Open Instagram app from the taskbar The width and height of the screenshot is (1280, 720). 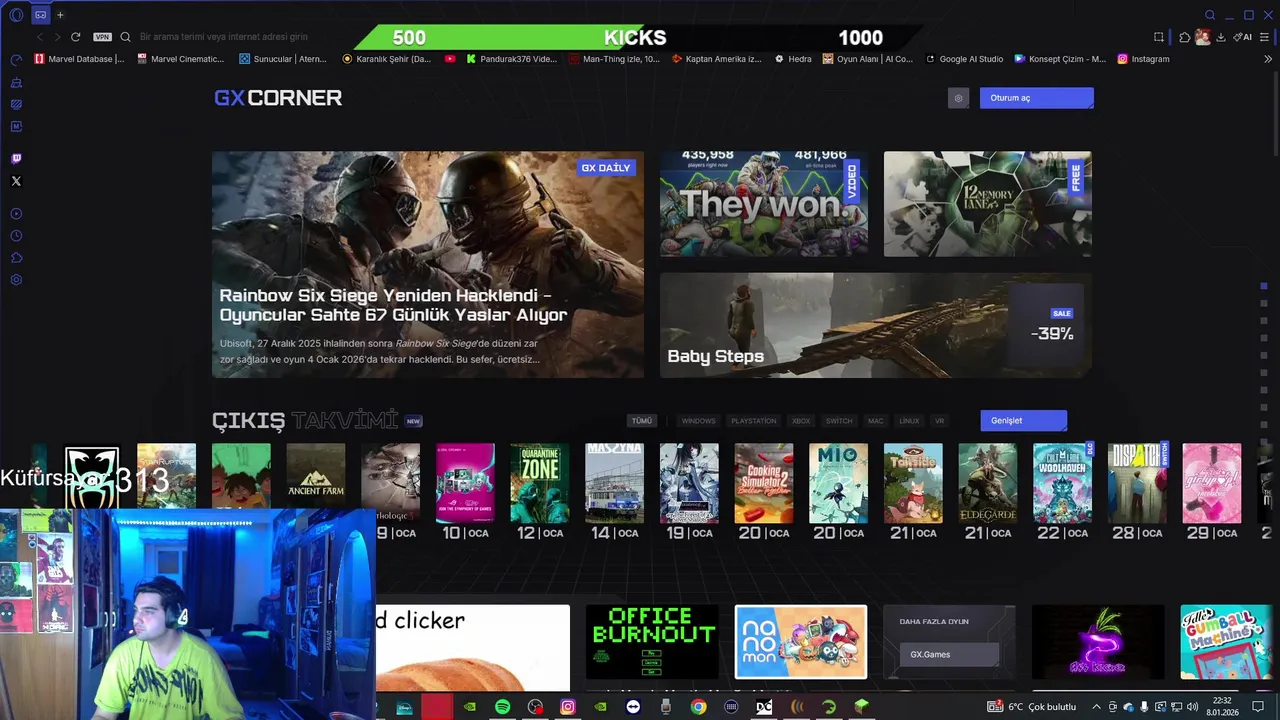(x=568, y=707)
